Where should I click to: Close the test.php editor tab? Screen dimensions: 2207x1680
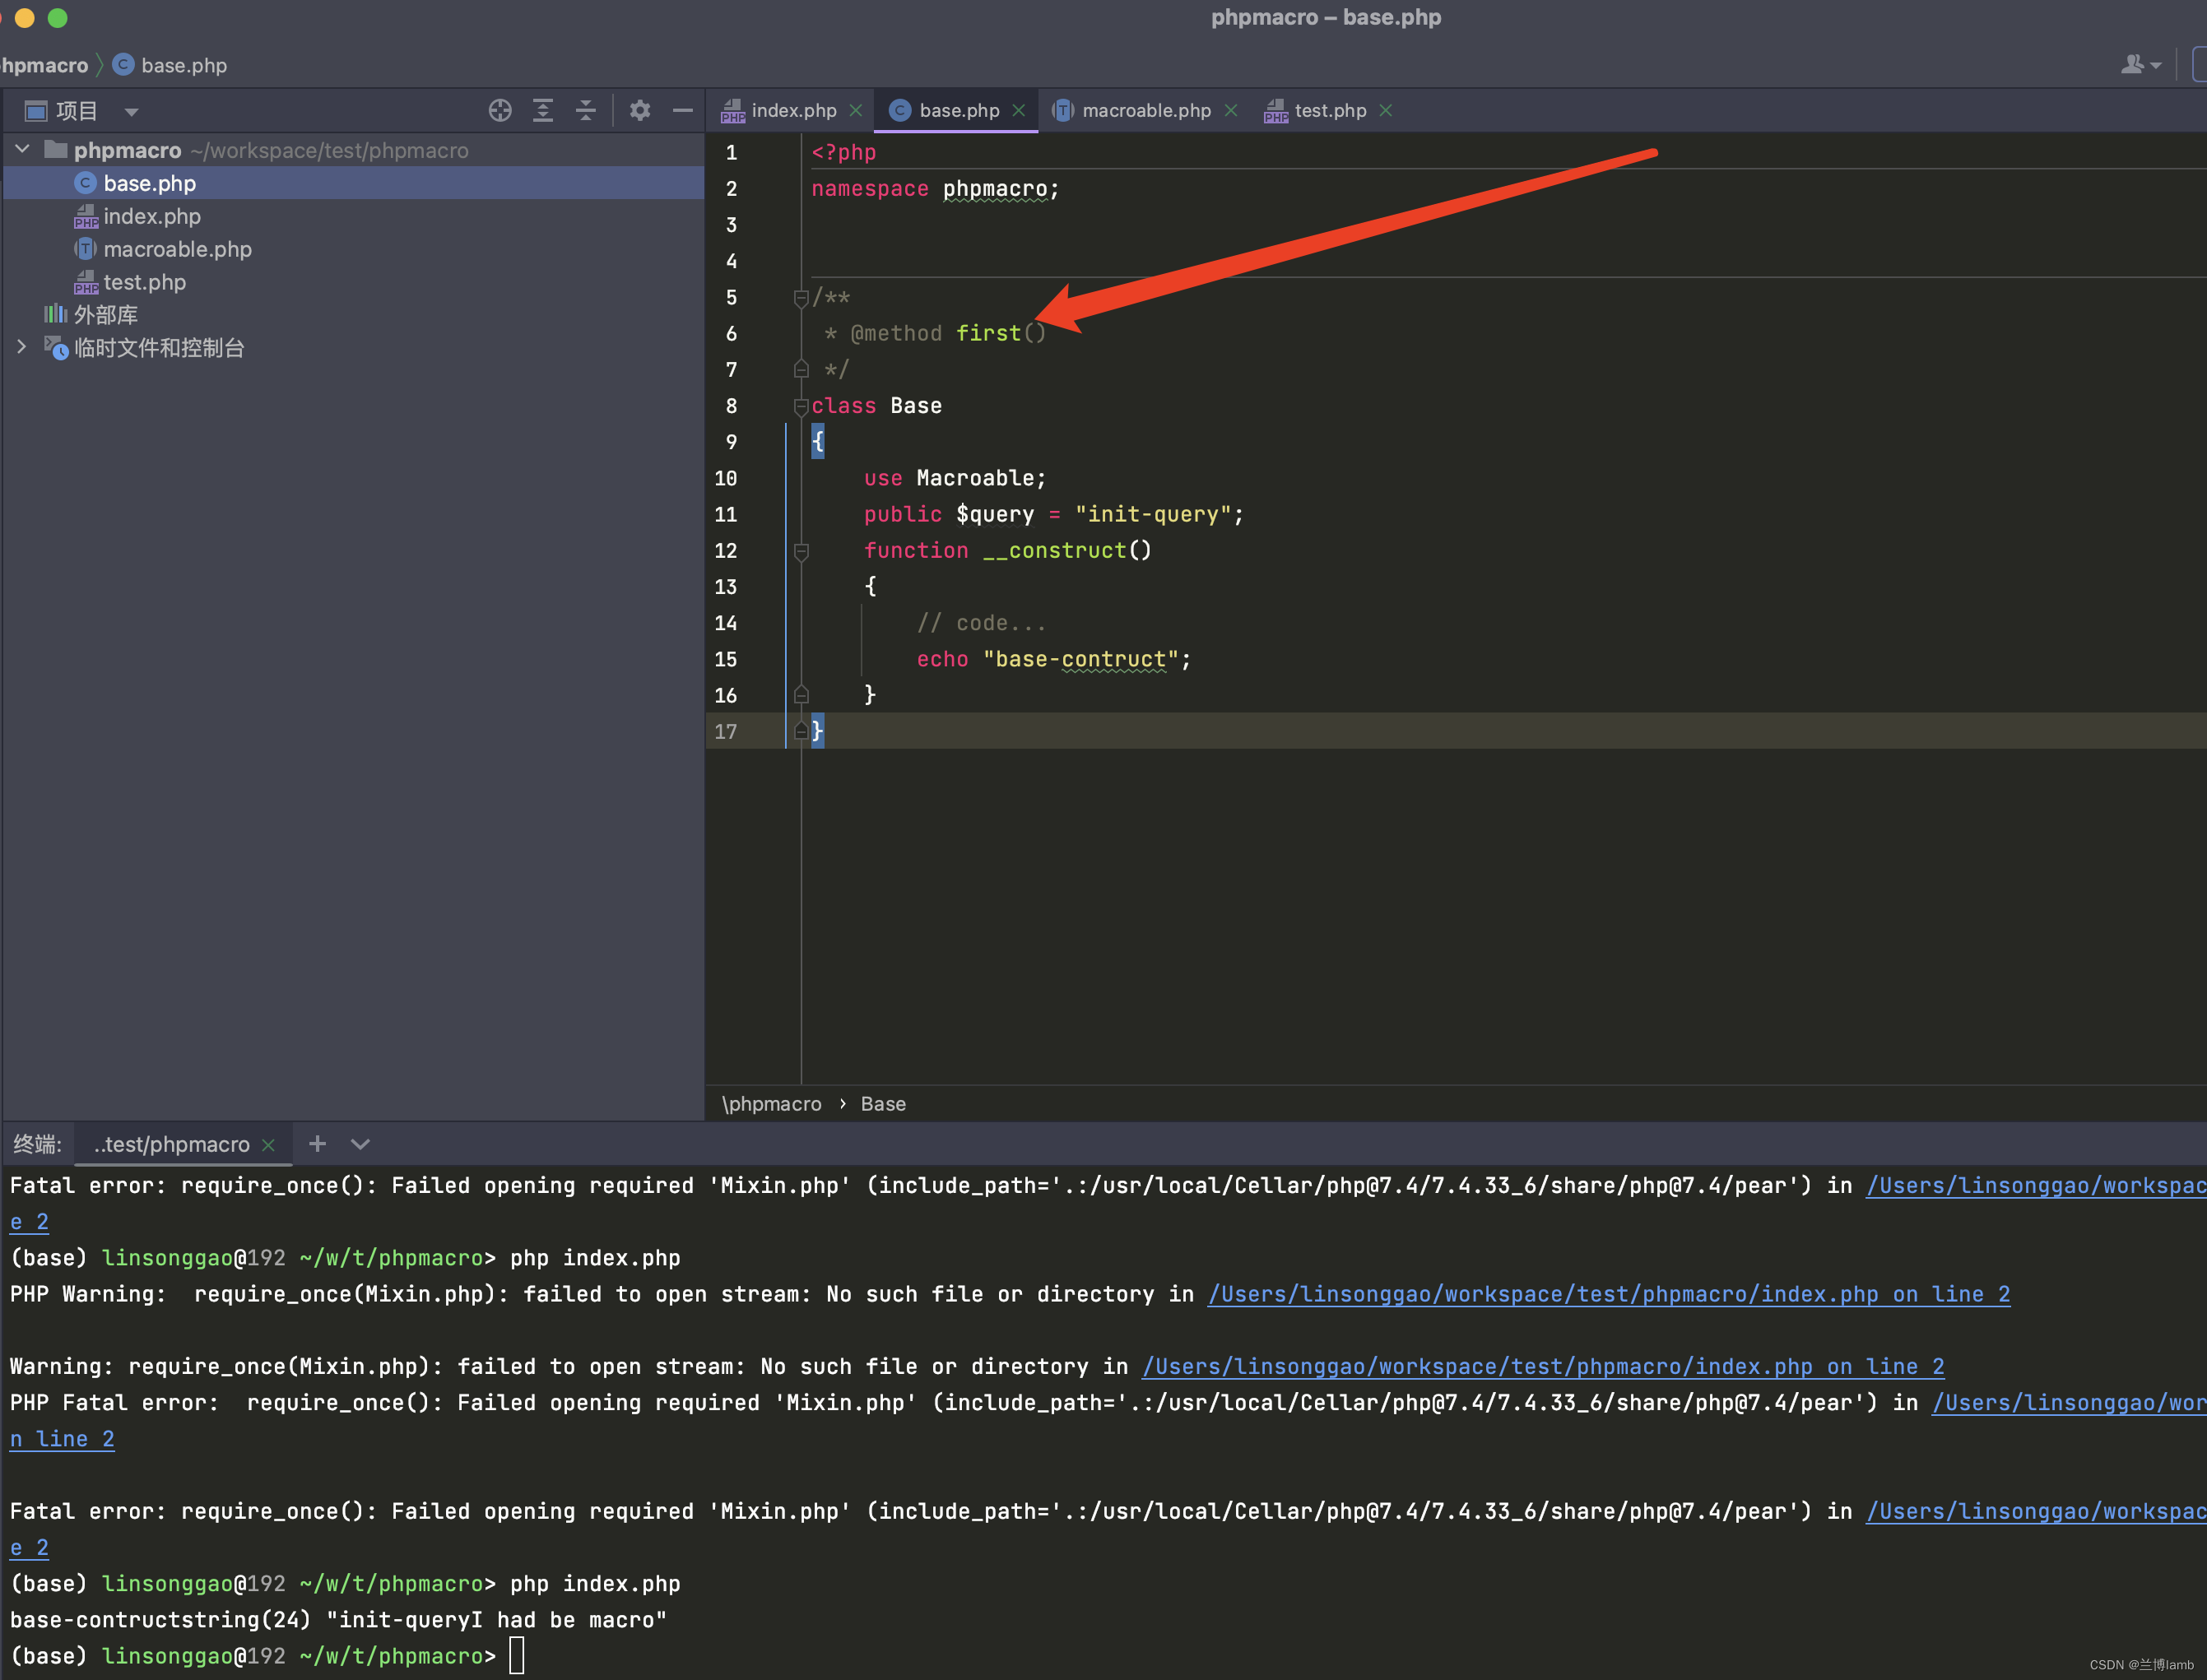1386,110
